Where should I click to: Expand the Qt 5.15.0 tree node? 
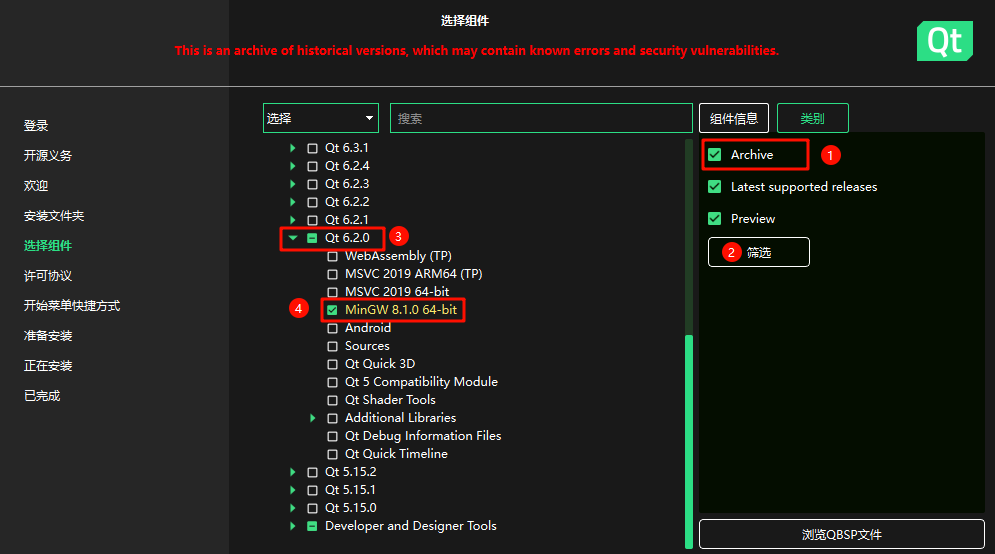pos(293,508)
